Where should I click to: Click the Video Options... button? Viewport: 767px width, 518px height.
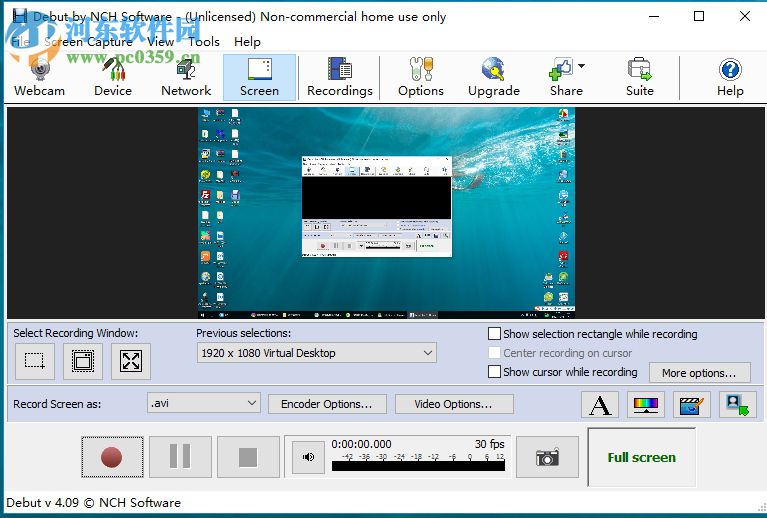click(x=454, y=404)
